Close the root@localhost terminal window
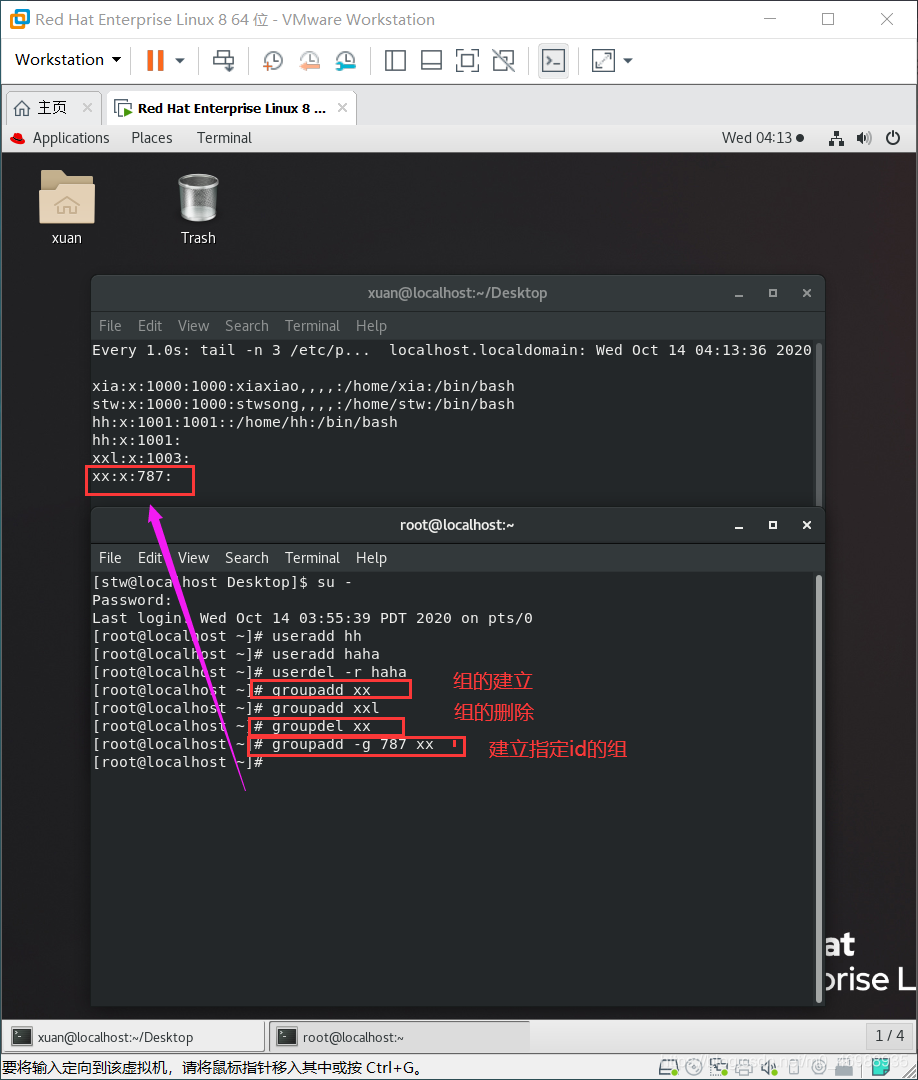918x1080 pixels. [806, 526]
